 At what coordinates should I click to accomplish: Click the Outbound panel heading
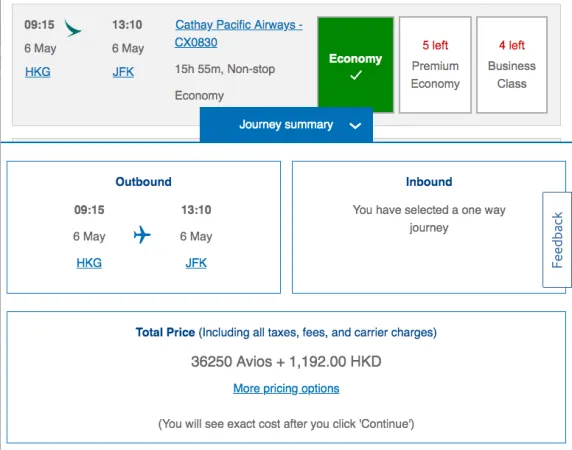tap(143, 182)
